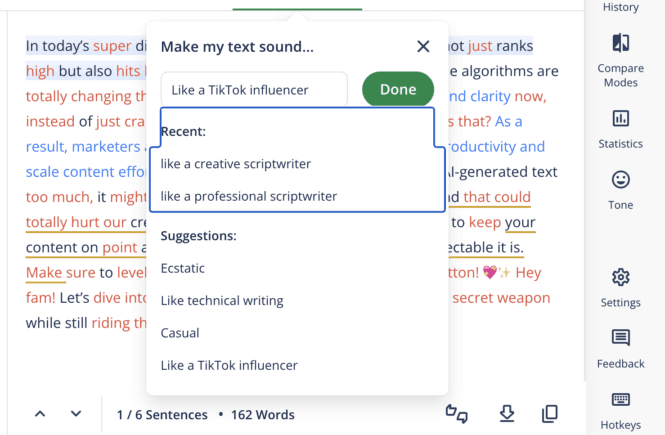Go to next sentence with down arrow
The image size is (665, 435).
[76, 414]
